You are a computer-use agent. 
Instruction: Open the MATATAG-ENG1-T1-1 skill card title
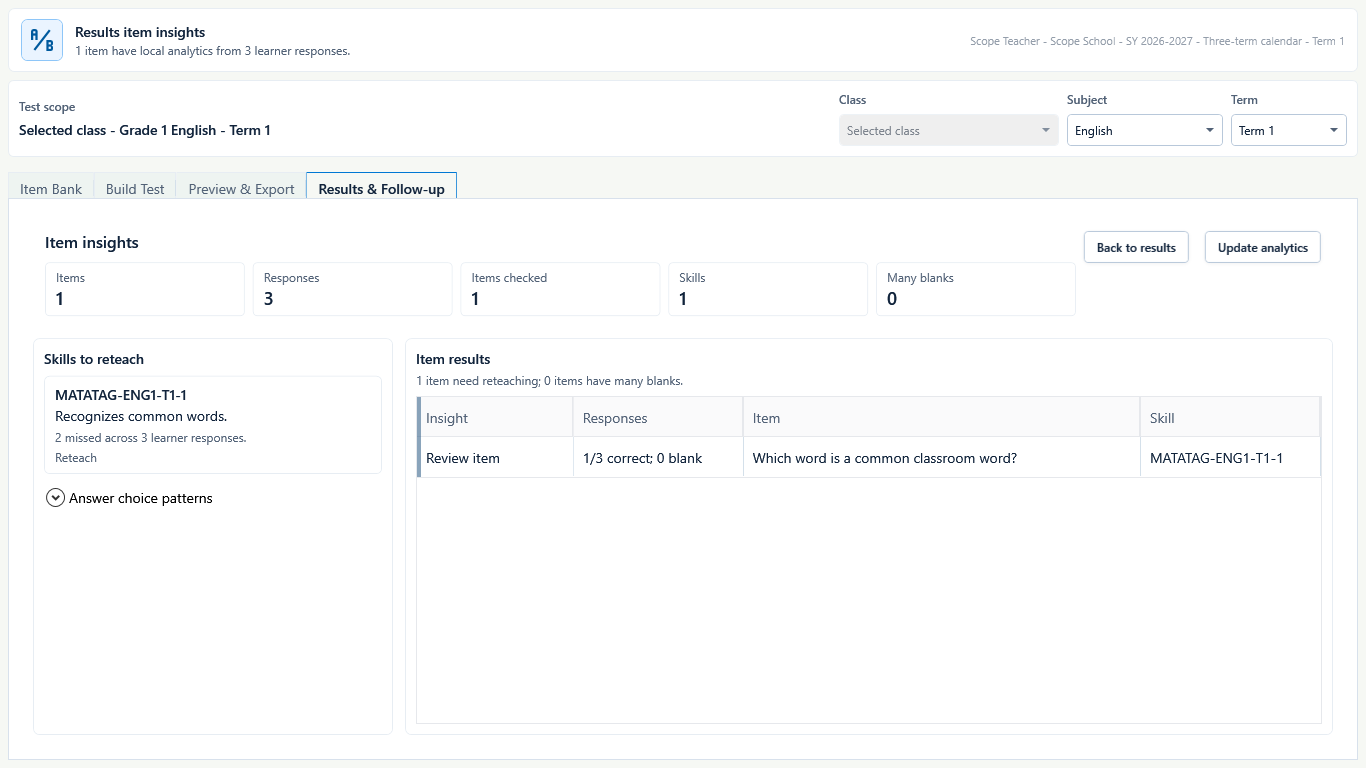tap(121, 395)
